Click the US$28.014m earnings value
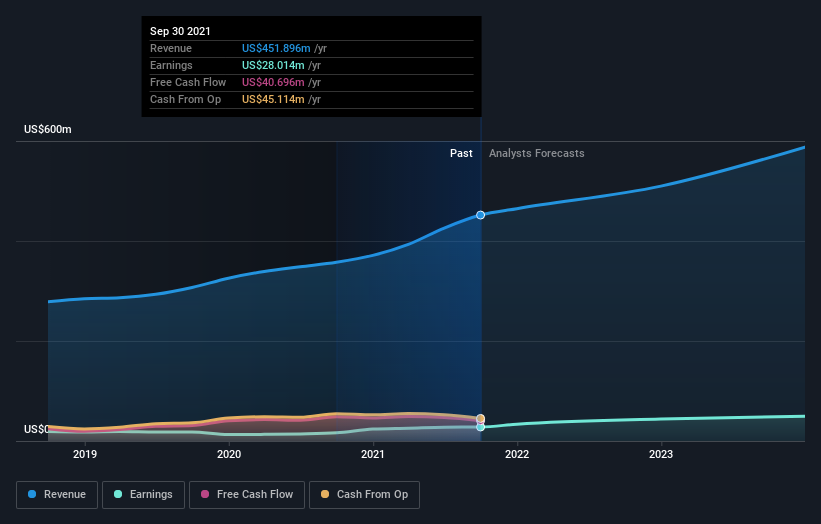The height and width of the screenshot is (524, 821). coord(273,65)
